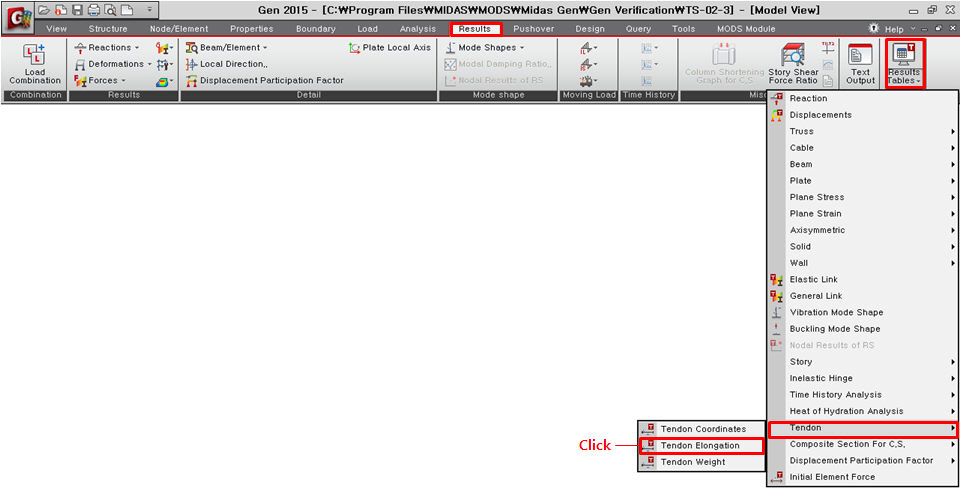
Task: Switch to the Analysis tab
Action: click(x=418, y=29)
